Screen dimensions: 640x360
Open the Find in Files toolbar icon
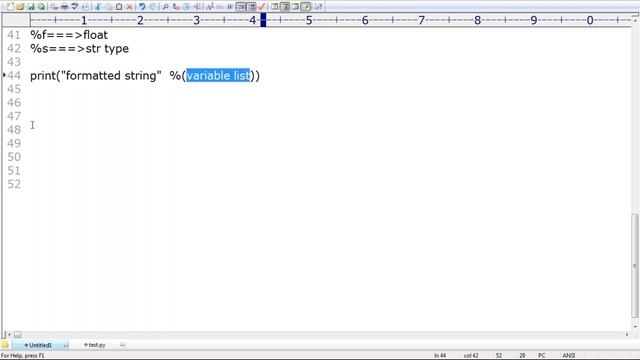pos(186,7)
